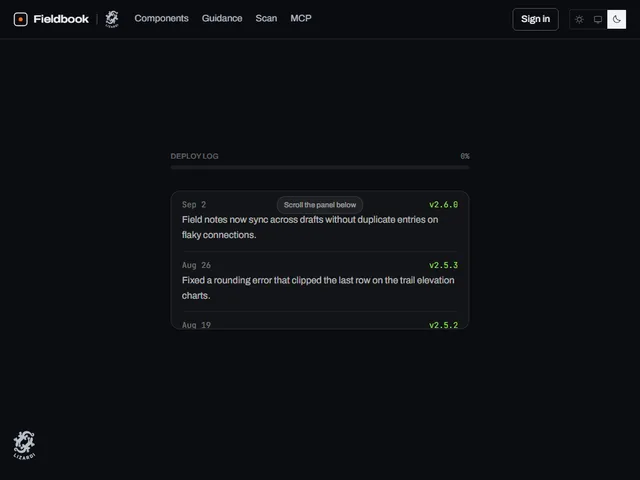Click the Sep 2 field notes entry
The image size is (640, 480).
pyautogui.click(x=320, y=221)
